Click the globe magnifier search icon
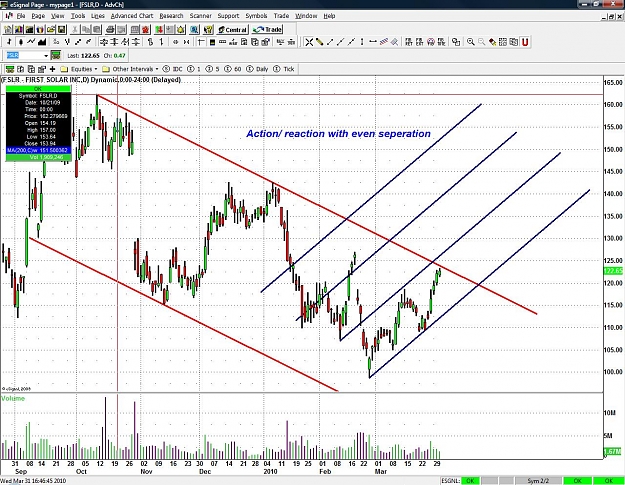This screenshot has height=485, width=625. coord(194,29)
